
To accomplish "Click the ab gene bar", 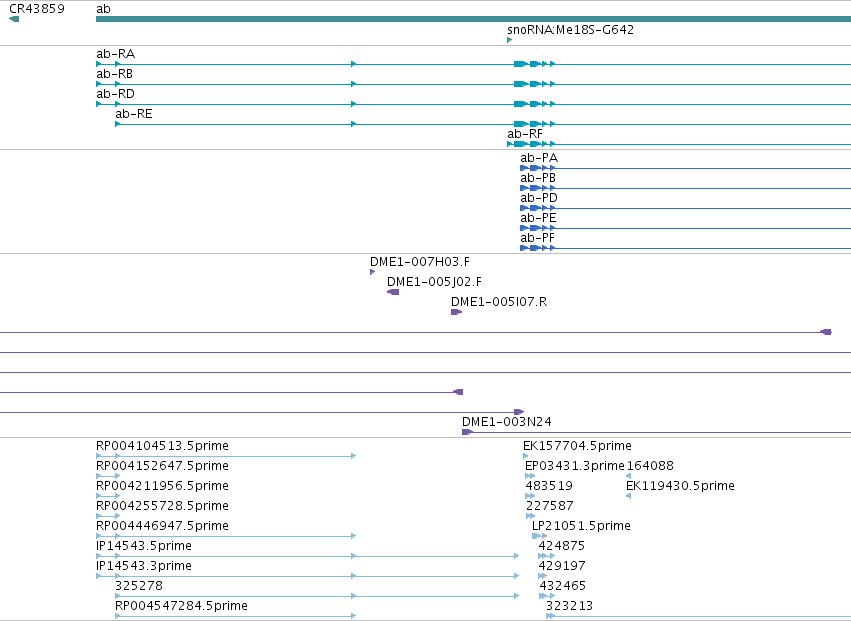I will coord(473,20).
